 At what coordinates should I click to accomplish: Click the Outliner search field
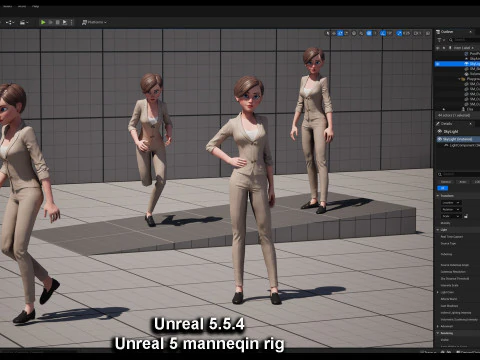coord(465,40)
